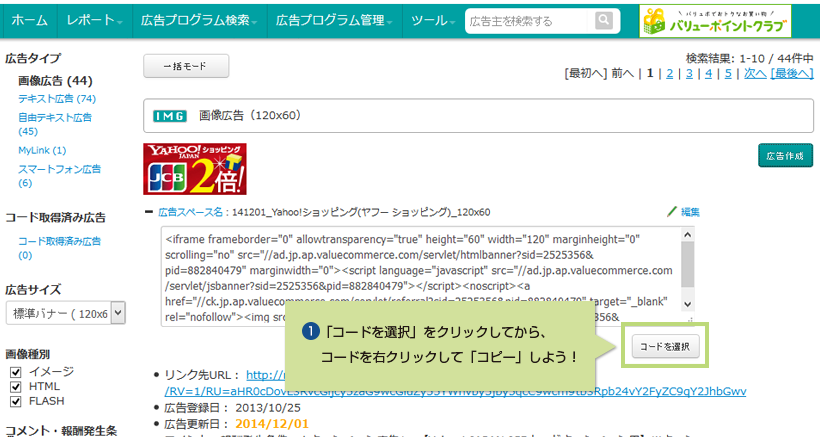This screenshot has width=820, height=437.
Task: Click the 画像広告（120x60）heading text
Action: [250, 116]
